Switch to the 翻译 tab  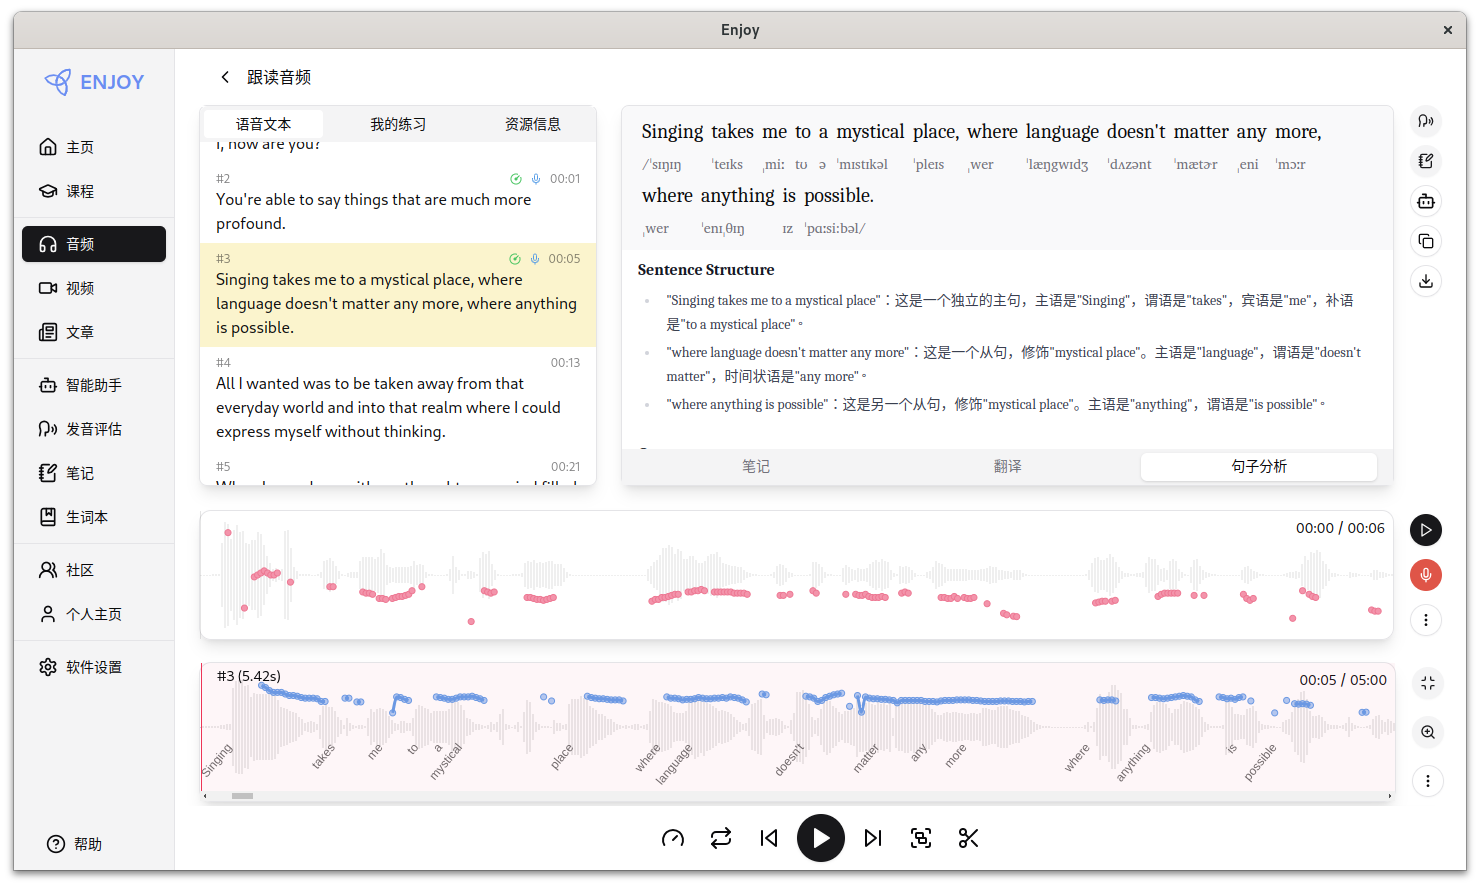pyautogui.click(x=1007, y=466)
